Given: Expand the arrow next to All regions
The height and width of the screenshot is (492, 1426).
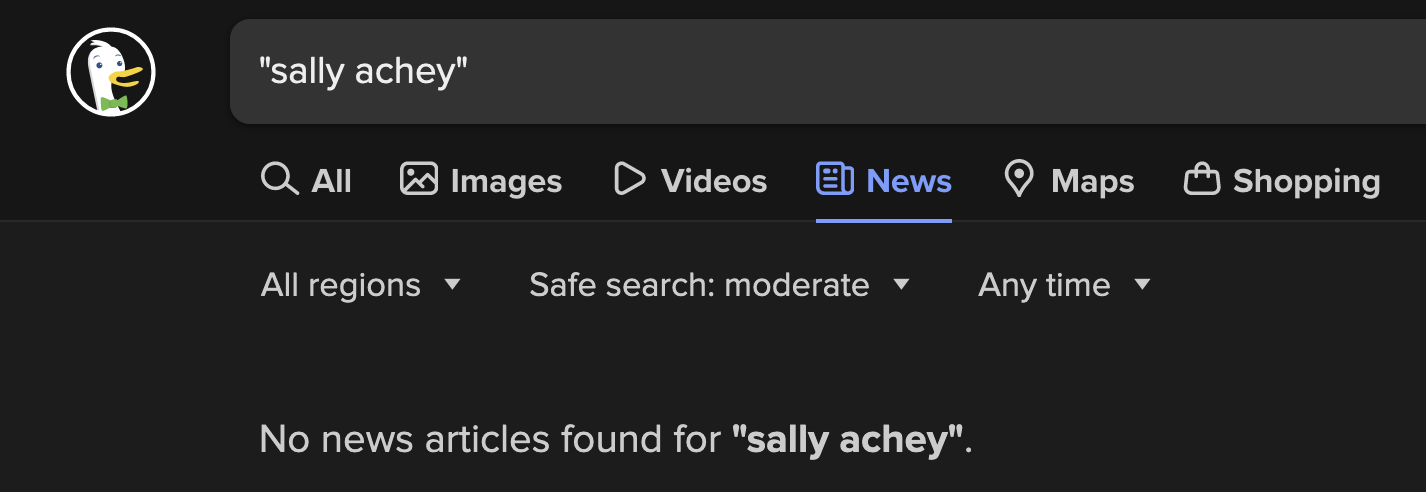Looking at the screenshot, I should pyautogui.click(x=452, y=285).
